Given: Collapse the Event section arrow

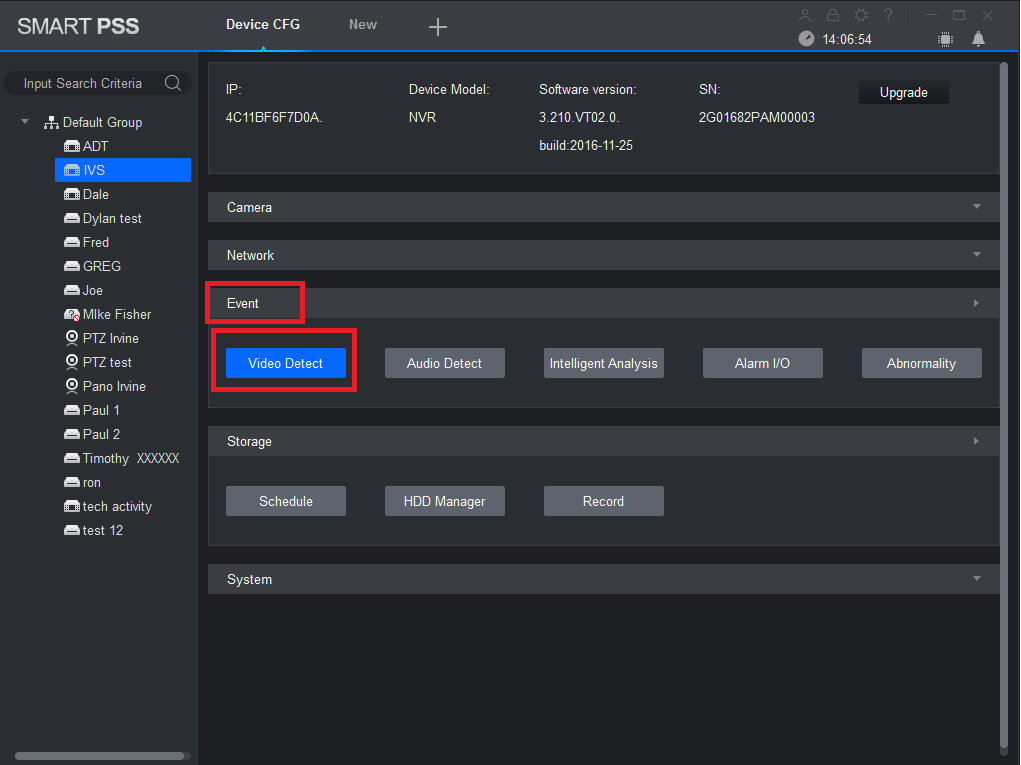Looking at the screenshot, I should point(976,303).
